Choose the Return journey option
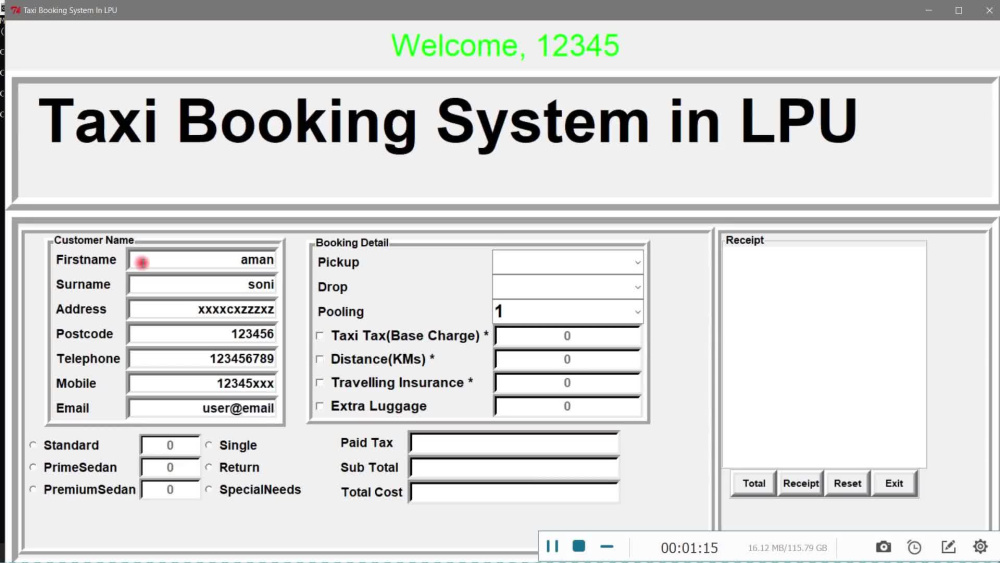This screenshot has width=1000, height=563. coord(209,467)
